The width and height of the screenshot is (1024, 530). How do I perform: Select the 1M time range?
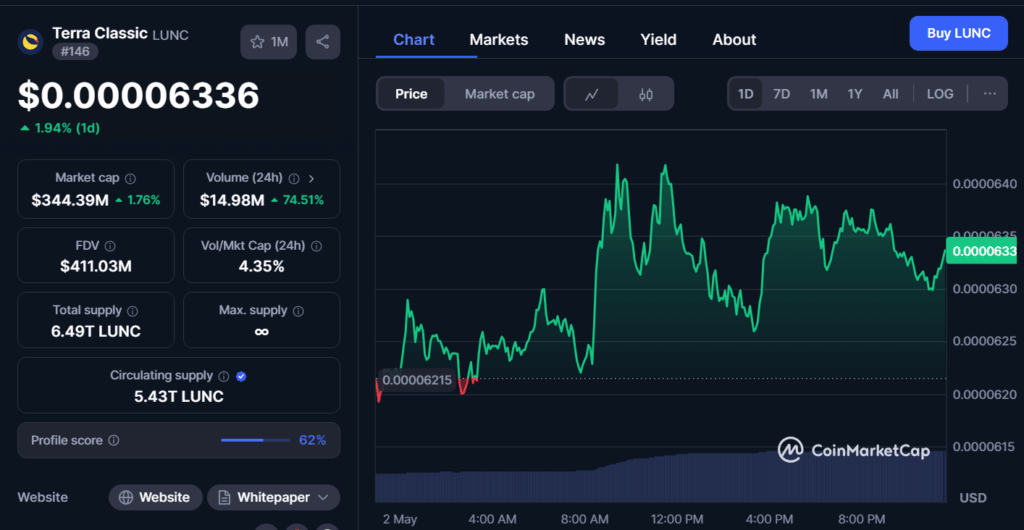(819, 94)
